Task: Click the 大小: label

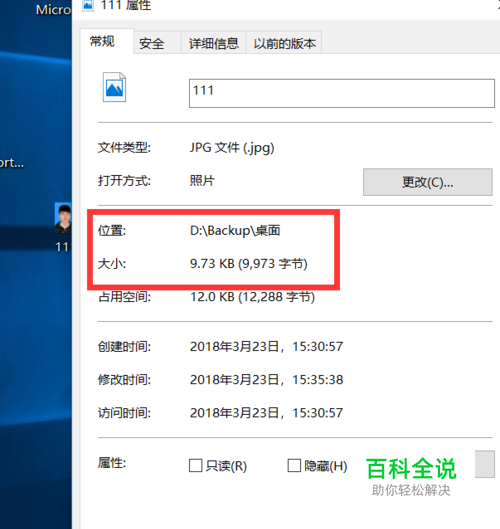Action: pos(112,264)
